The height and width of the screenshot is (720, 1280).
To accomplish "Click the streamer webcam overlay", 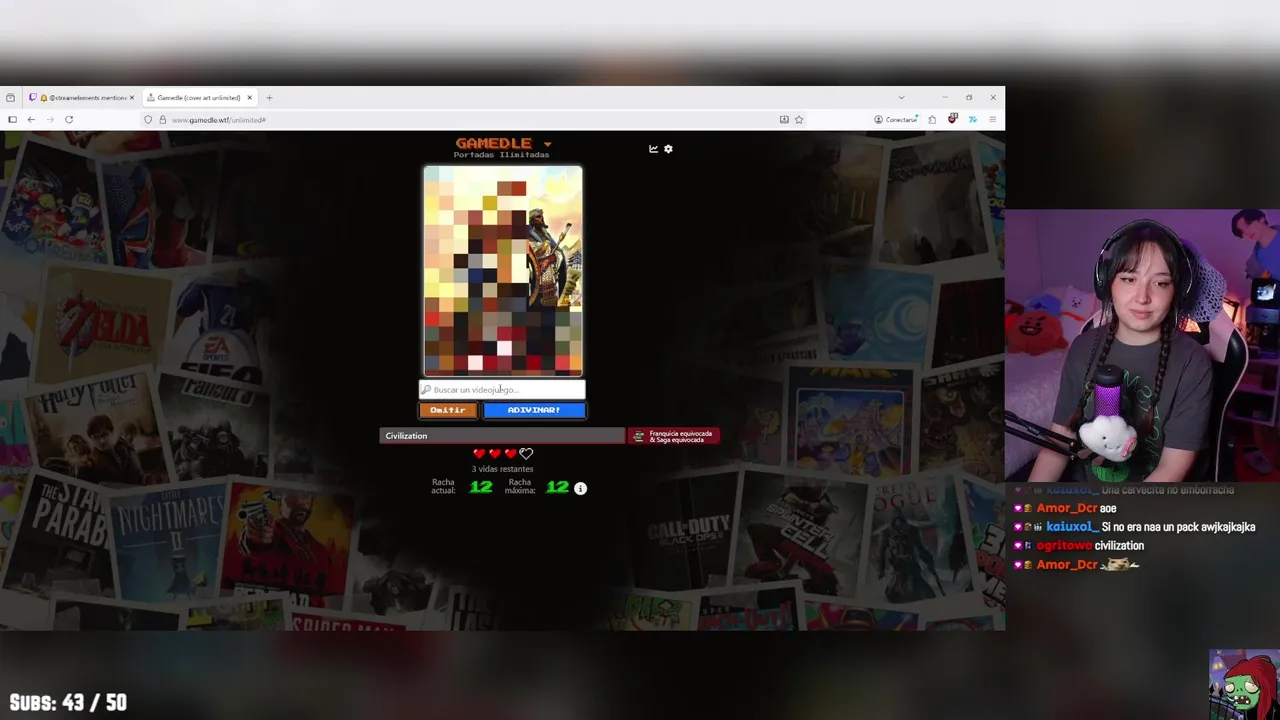I will 1142,346.
